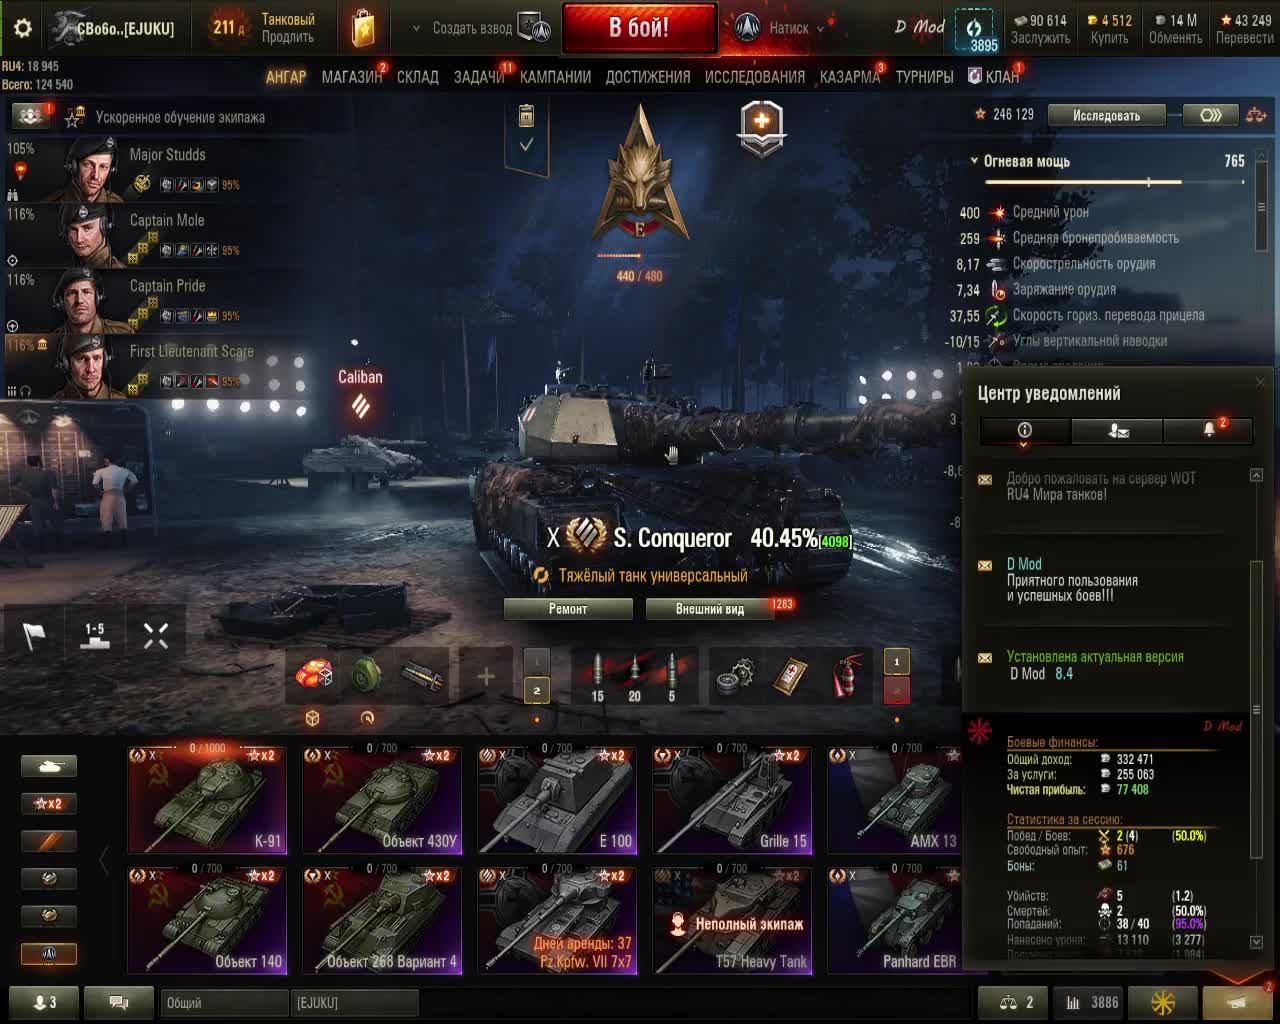The image size is (1280, 1024).
Task: Click the first aid kit consumable
Action: (x=791, y=677)
